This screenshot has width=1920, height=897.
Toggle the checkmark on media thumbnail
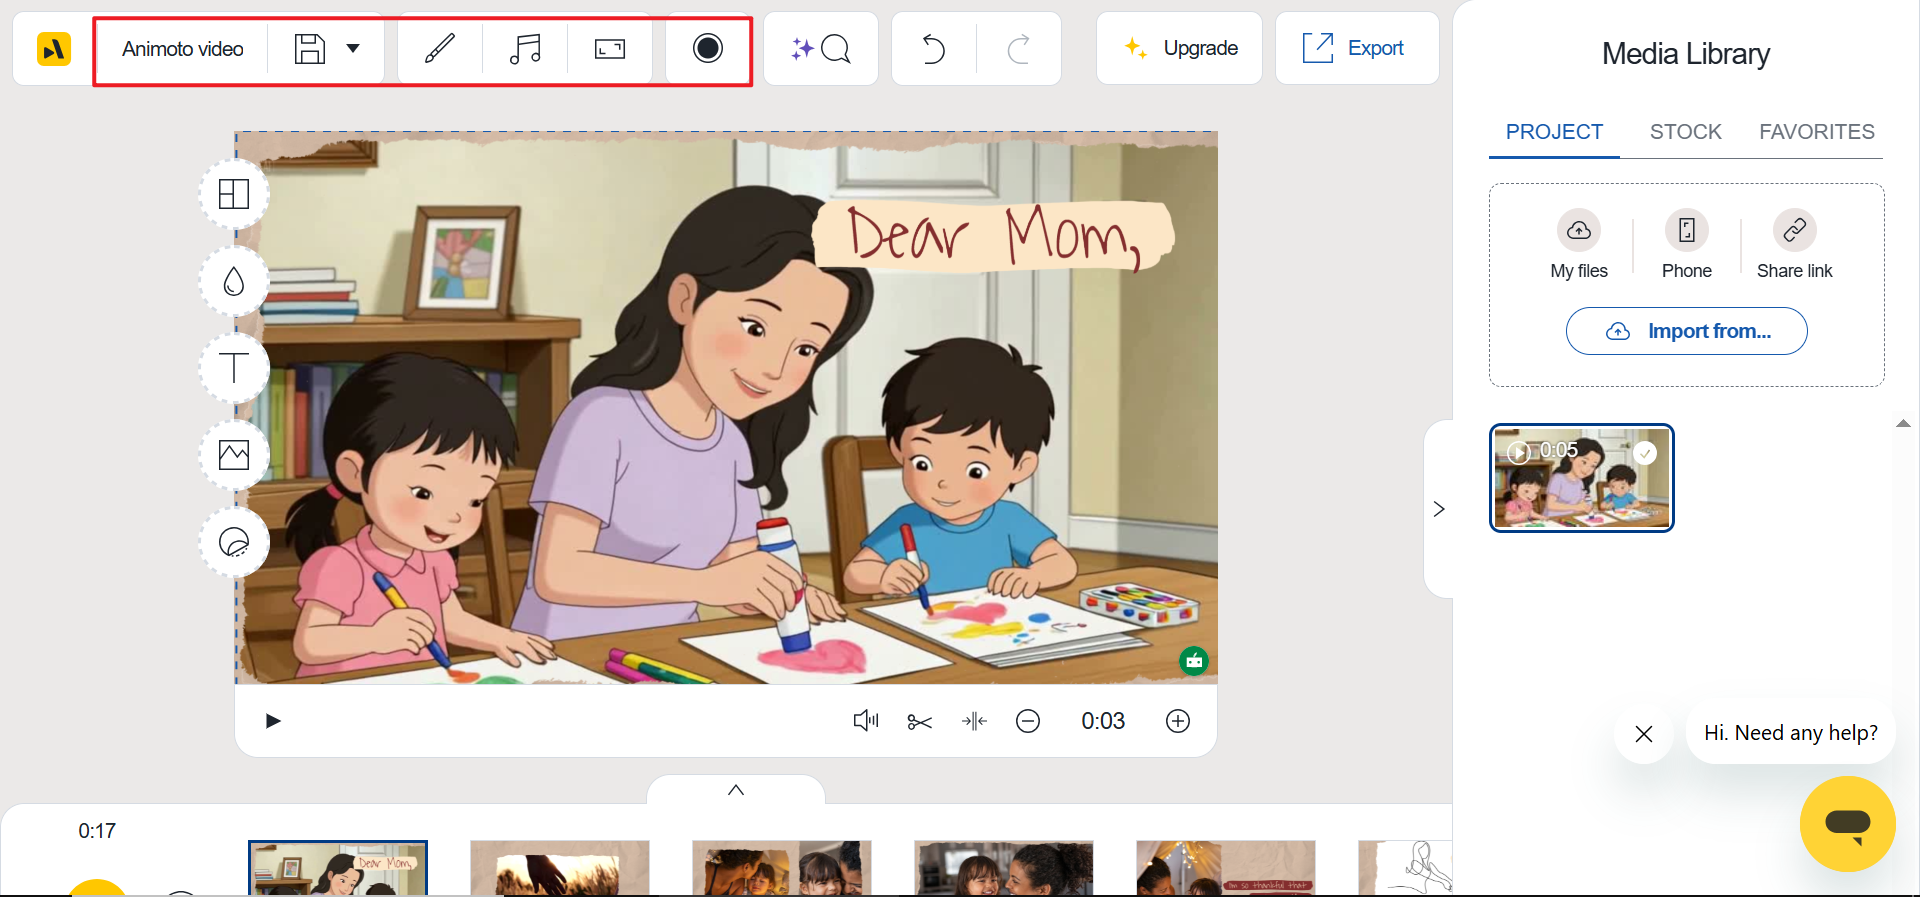(x=1645, y=453)
